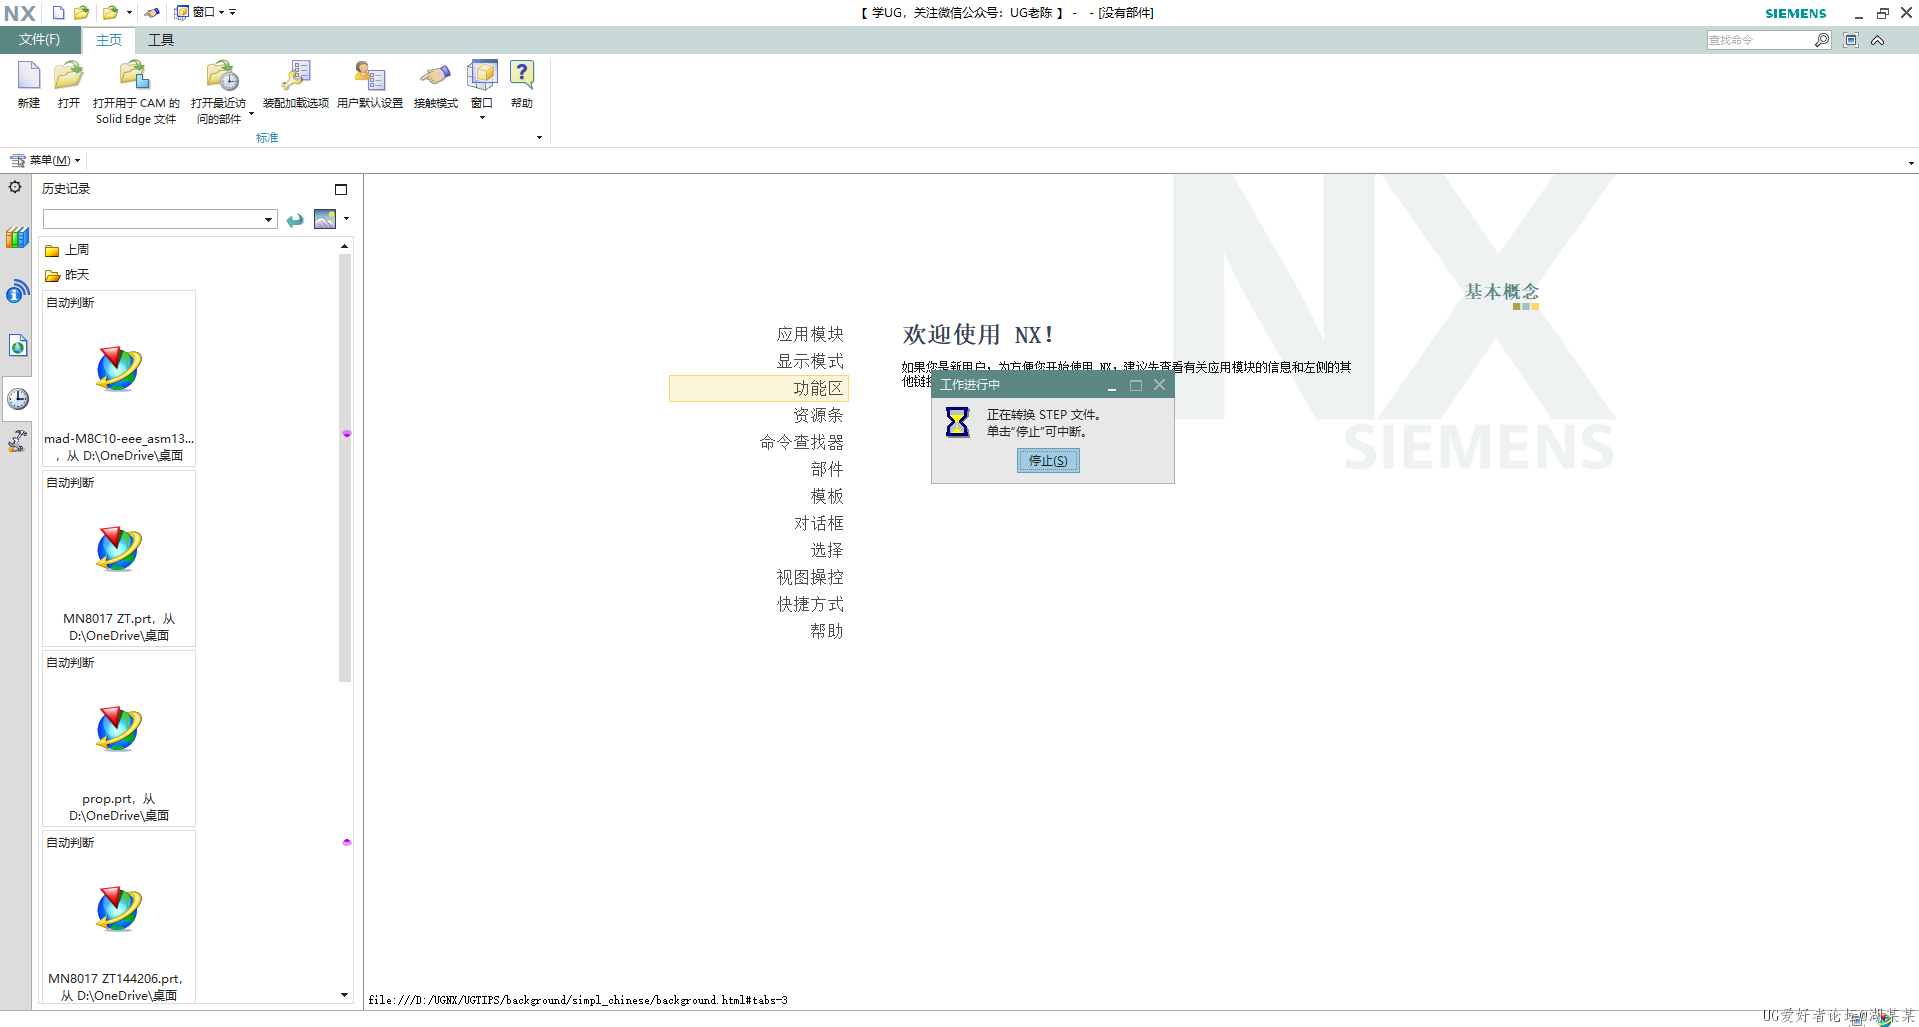The width and height of the screenshot is (1919, 1027).
Task: Click 打开最近访问的部件 folder-clock icon
Action: (x=221, y=76)
